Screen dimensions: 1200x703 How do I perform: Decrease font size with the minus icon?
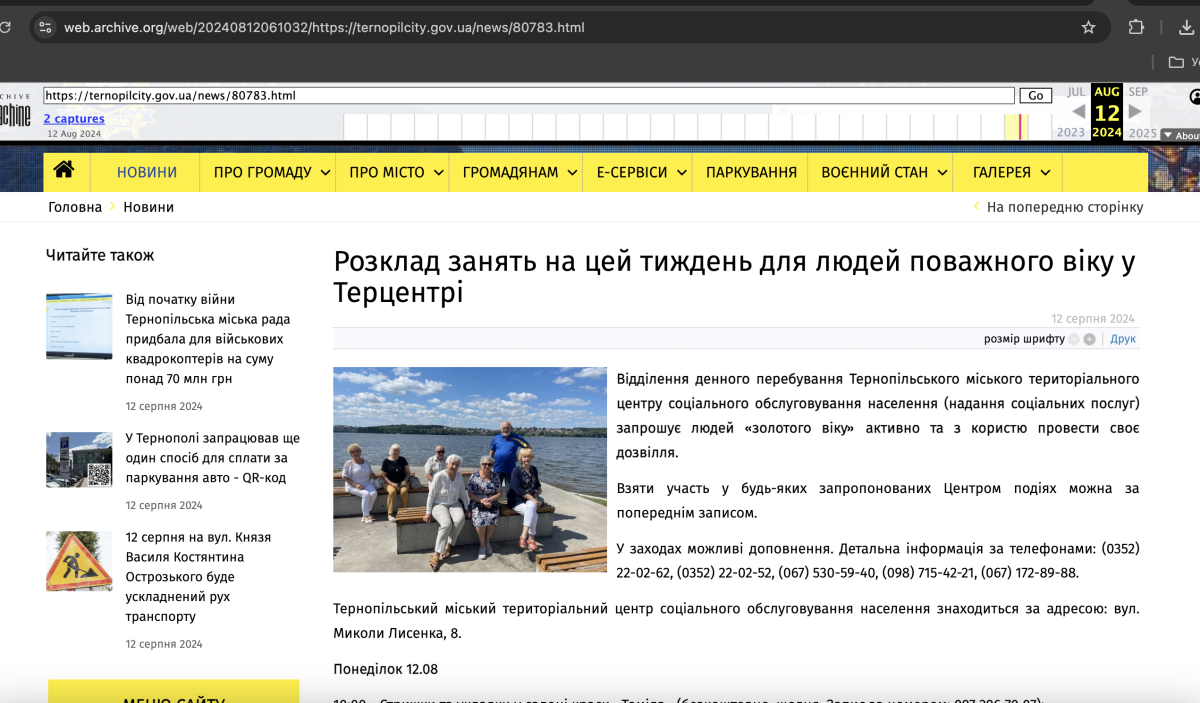[1074, 339]
